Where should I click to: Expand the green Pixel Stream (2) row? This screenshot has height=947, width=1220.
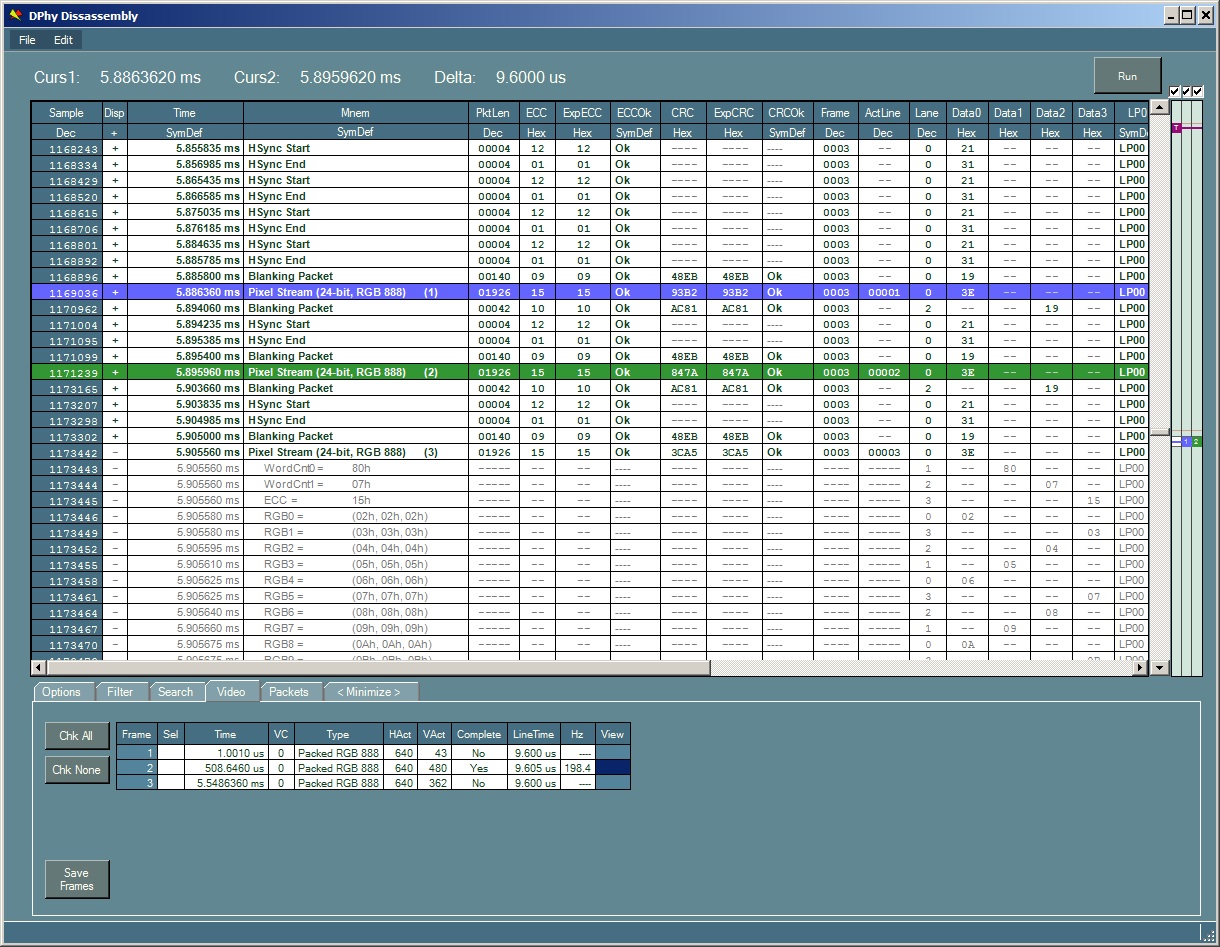[114, 373]
